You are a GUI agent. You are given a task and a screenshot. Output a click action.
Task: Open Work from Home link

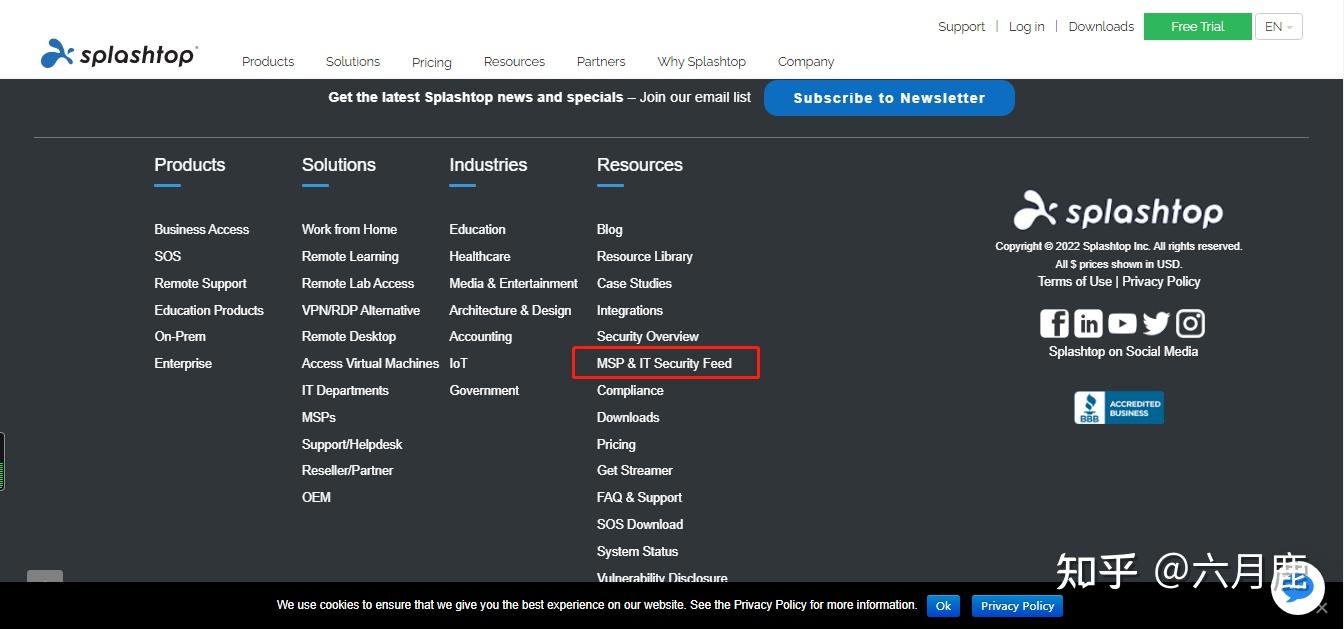(x=349, y=229)
